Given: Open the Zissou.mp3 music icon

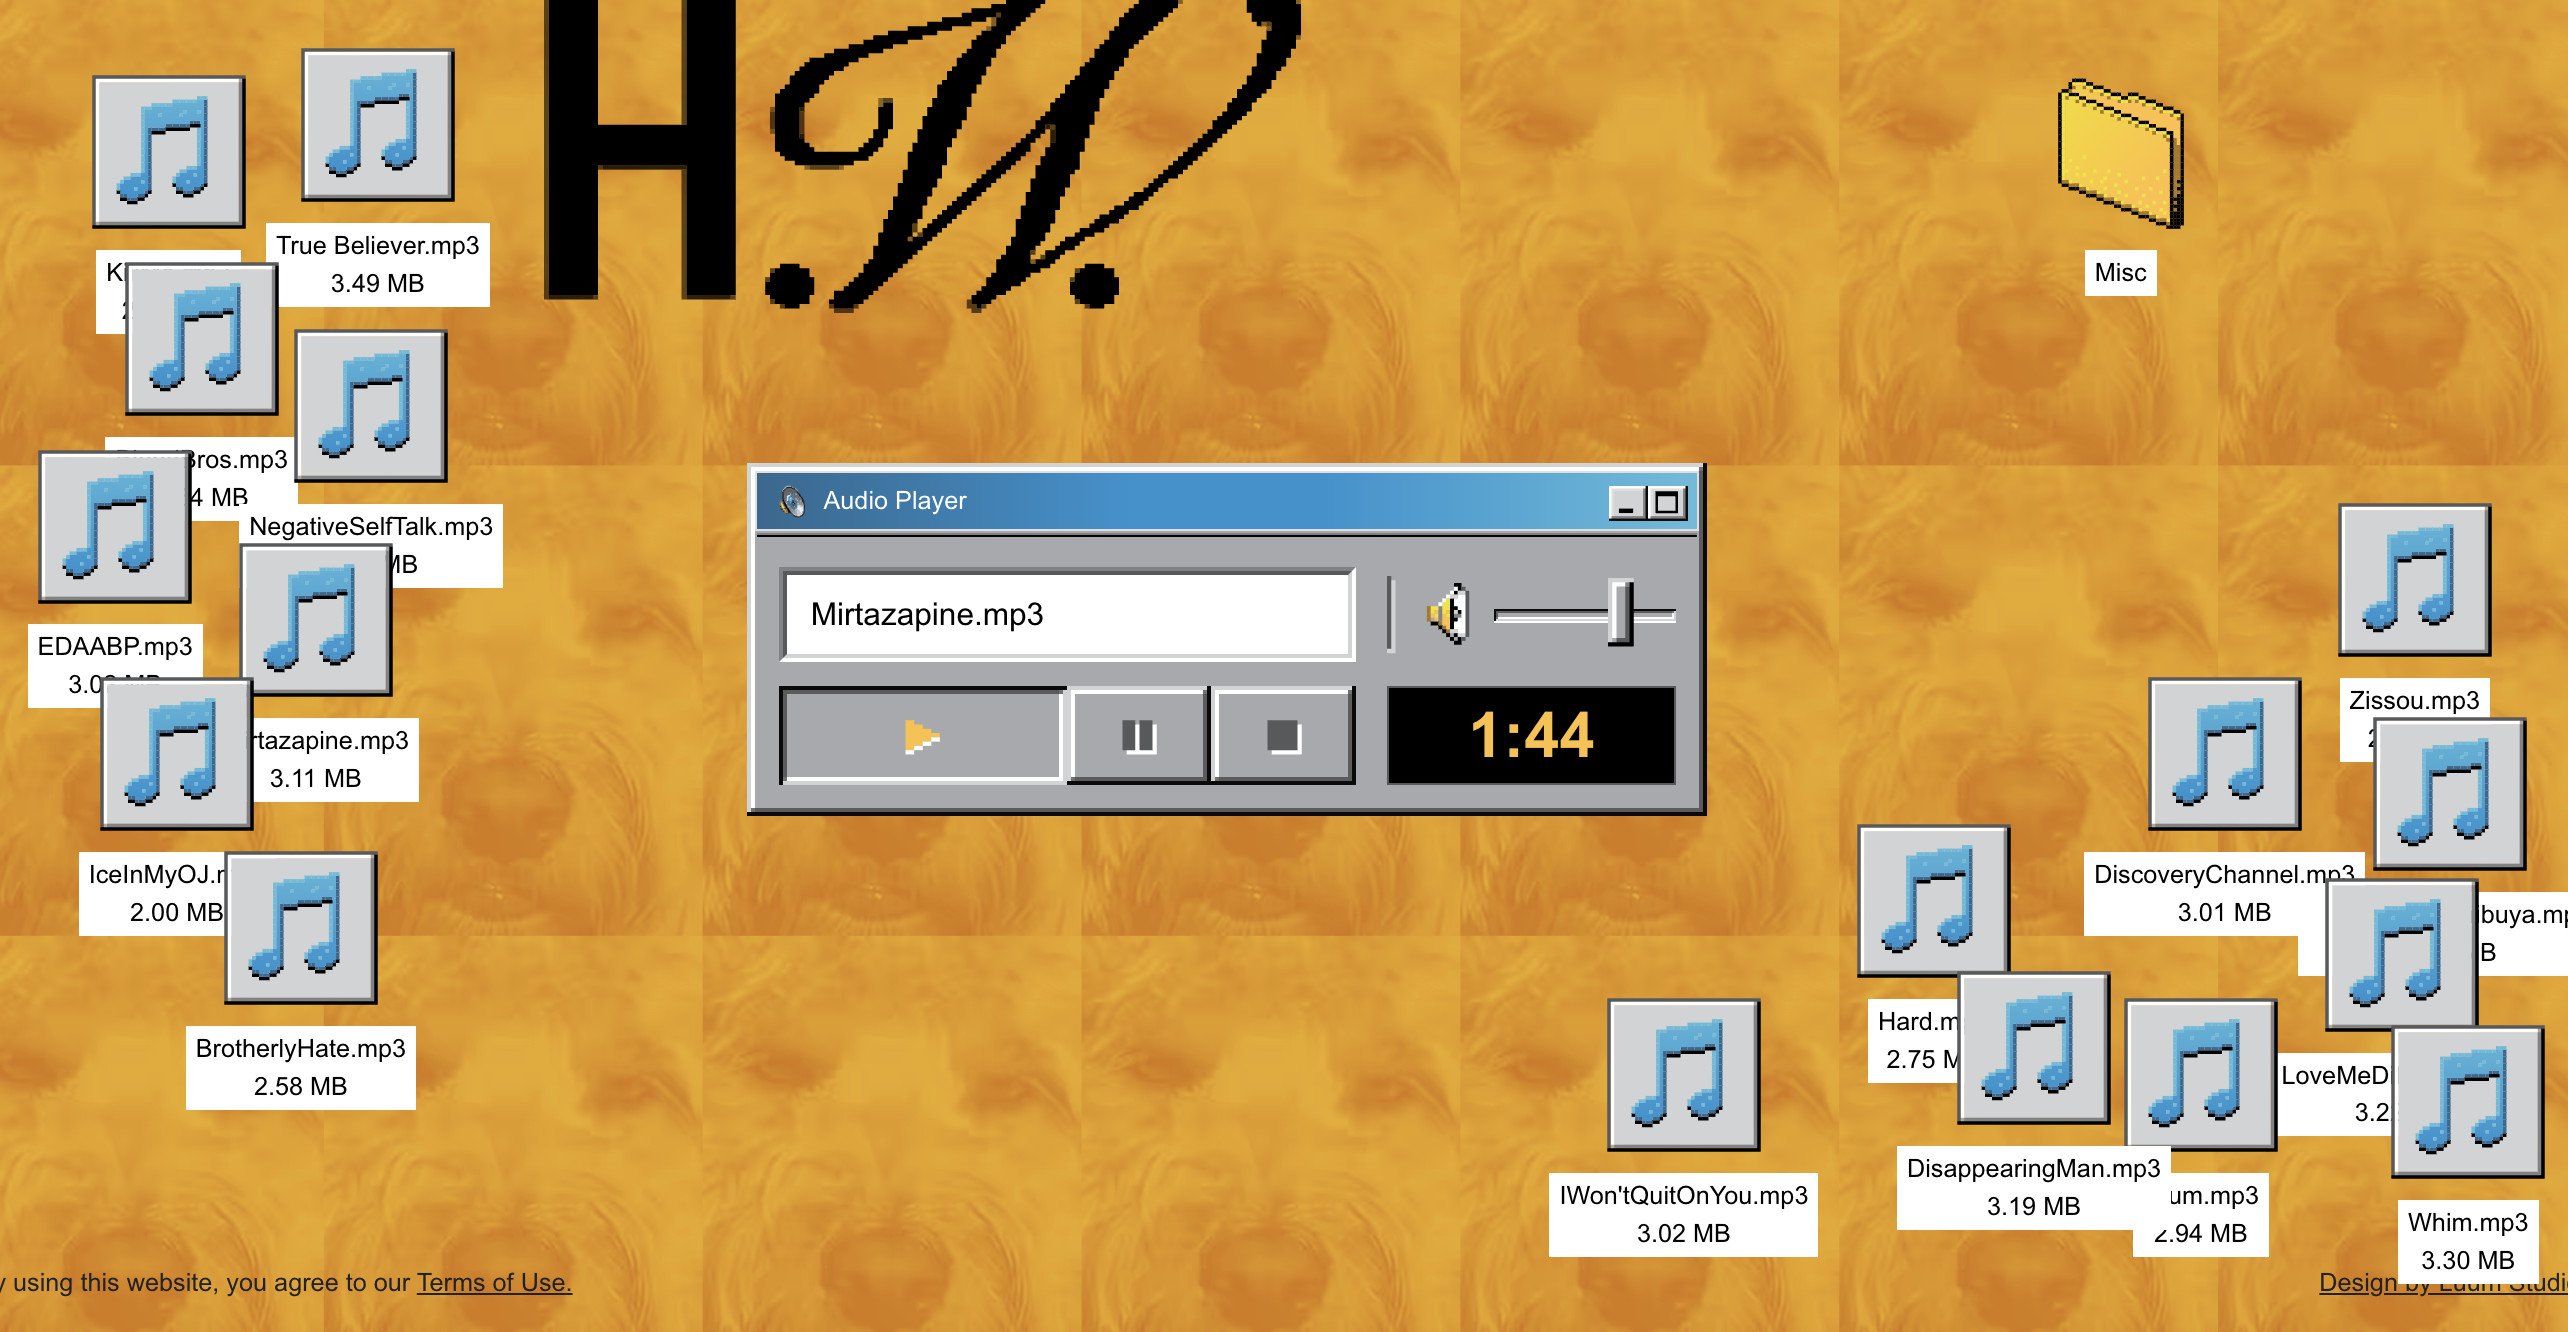Looking at the screenshot, I should click(x=2415, y=580).
